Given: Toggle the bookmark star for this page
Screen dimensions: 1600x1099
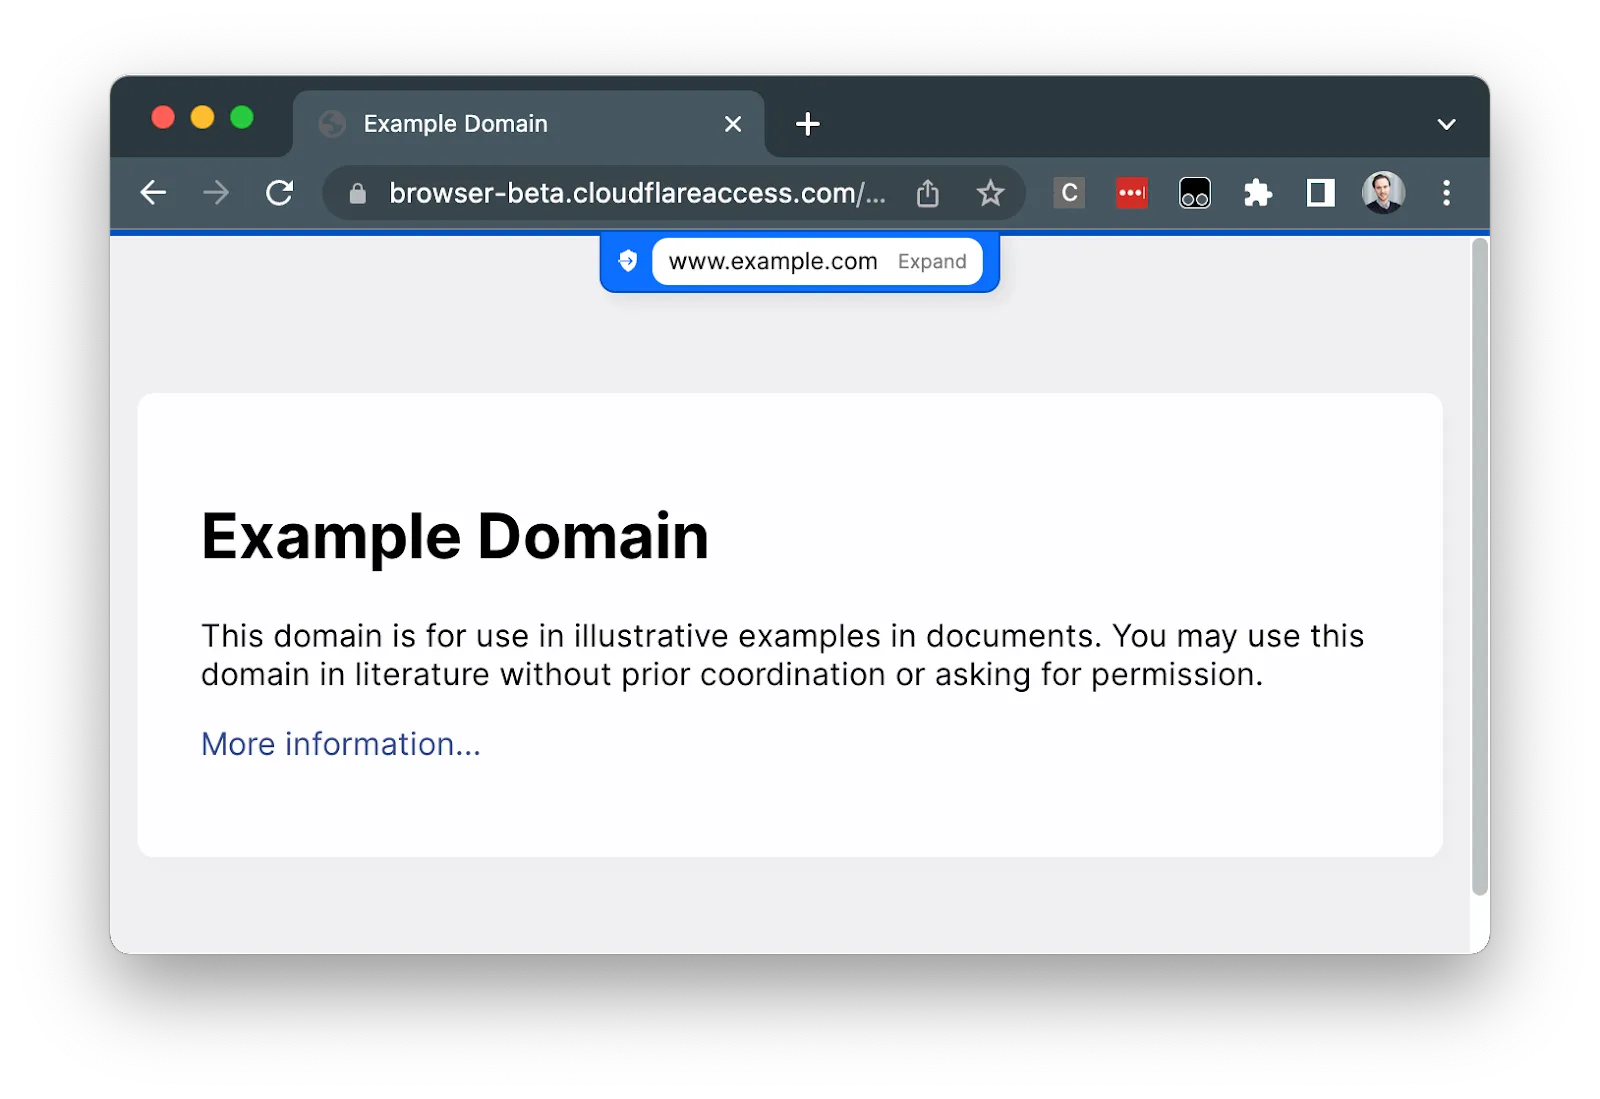Looking at the screenshot, I should [990, 193].
